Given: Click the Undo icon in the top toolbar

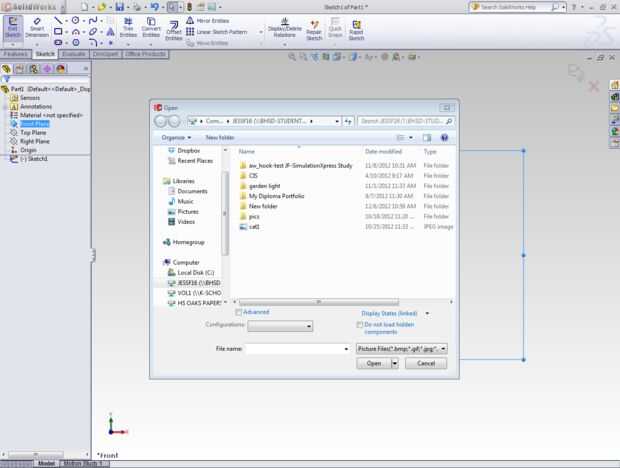Looking at the screenshot, I should point(155,7).
